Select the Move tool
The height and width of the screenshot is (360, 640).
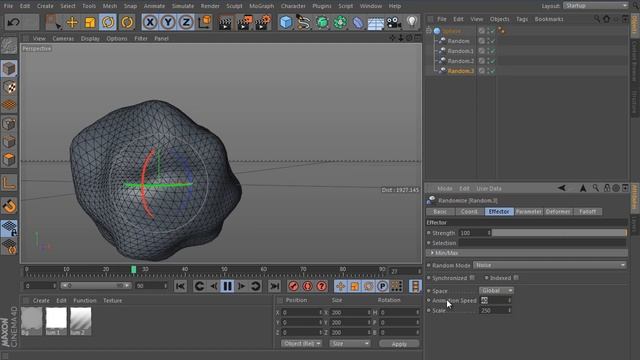[72, 22]
